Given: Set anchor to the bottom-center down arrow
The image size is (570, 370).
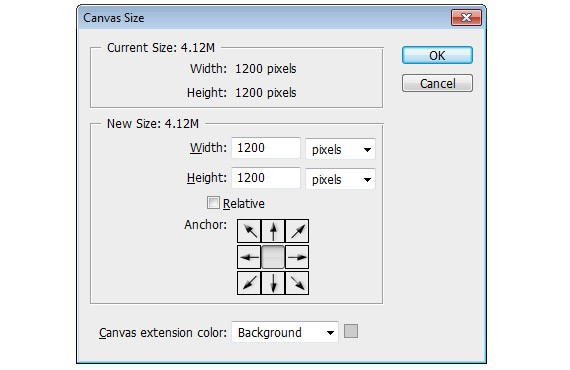Looking at the screenshot, I should coord(273,283).
